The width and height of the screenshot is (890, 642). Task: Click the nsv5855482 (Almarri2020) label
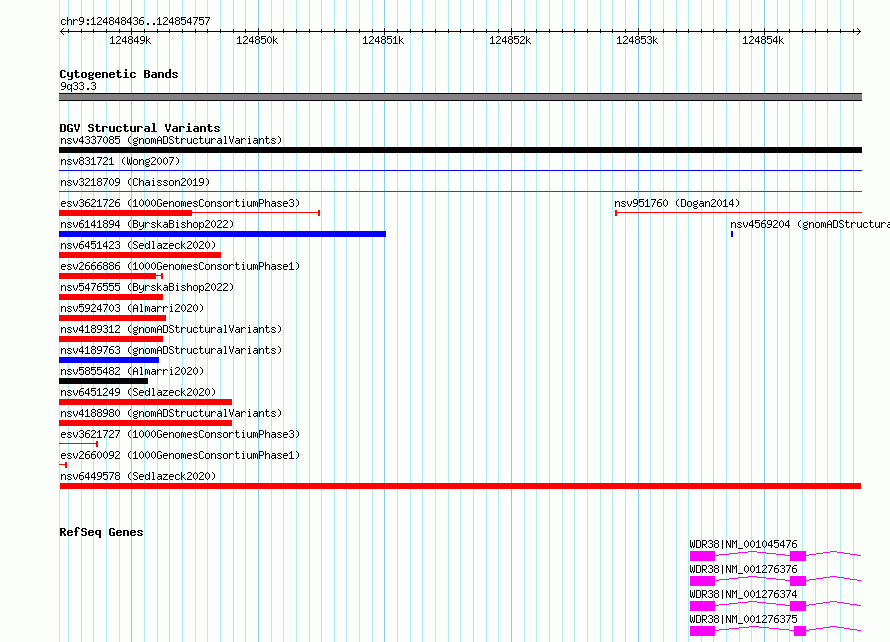[x=132, y=371]
